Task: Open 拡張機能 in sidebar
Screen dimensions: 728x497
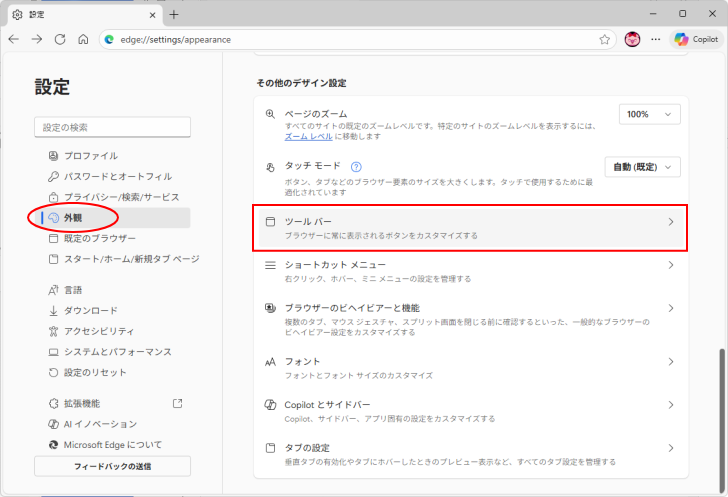Action: [x=112, y=404]
